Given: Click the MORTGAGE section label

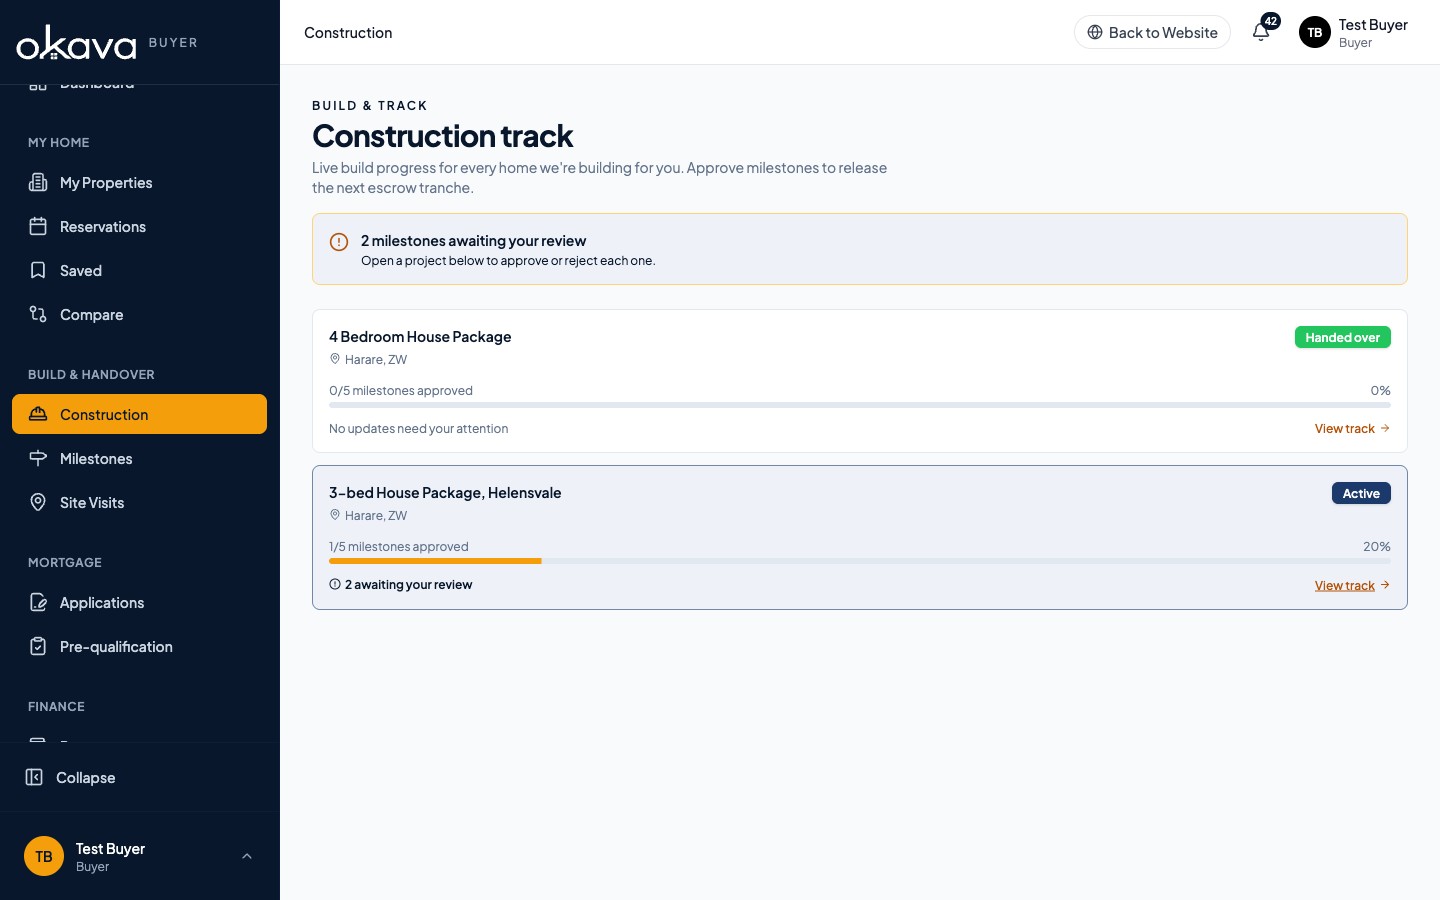Looking at the screenshot, I should (x=65, y=562).
